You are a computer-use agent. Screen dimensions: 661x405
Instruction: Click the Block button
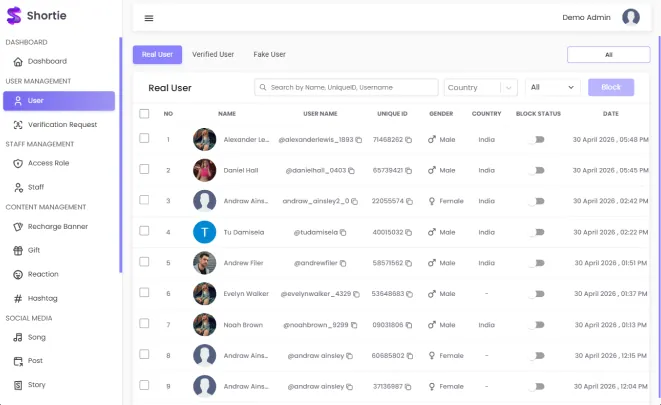tap(611, 87)
